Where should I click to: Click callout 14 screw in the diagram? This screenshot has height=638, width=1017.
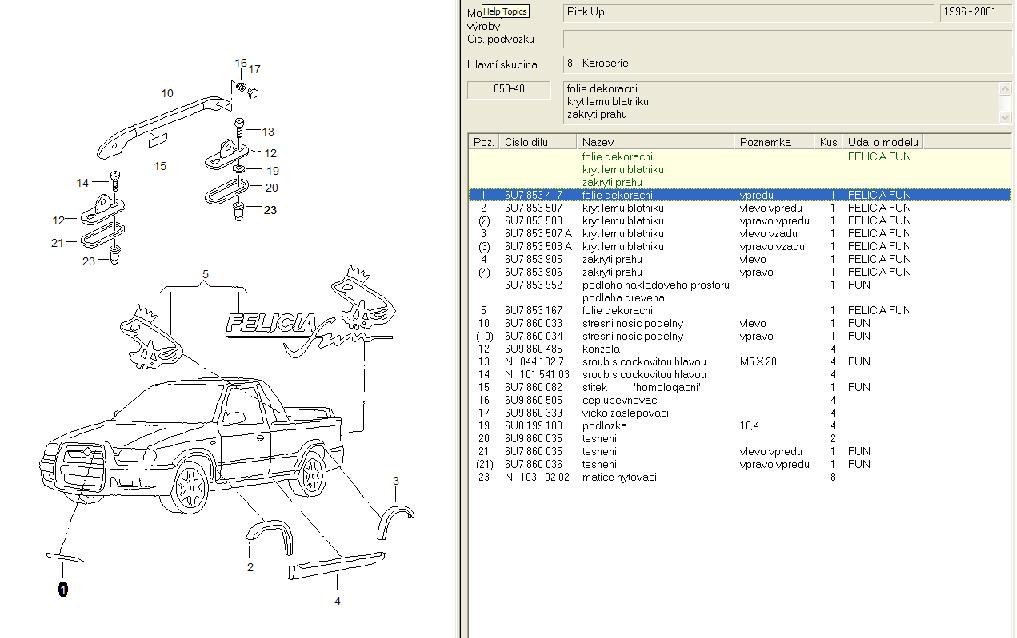(82, 183)
